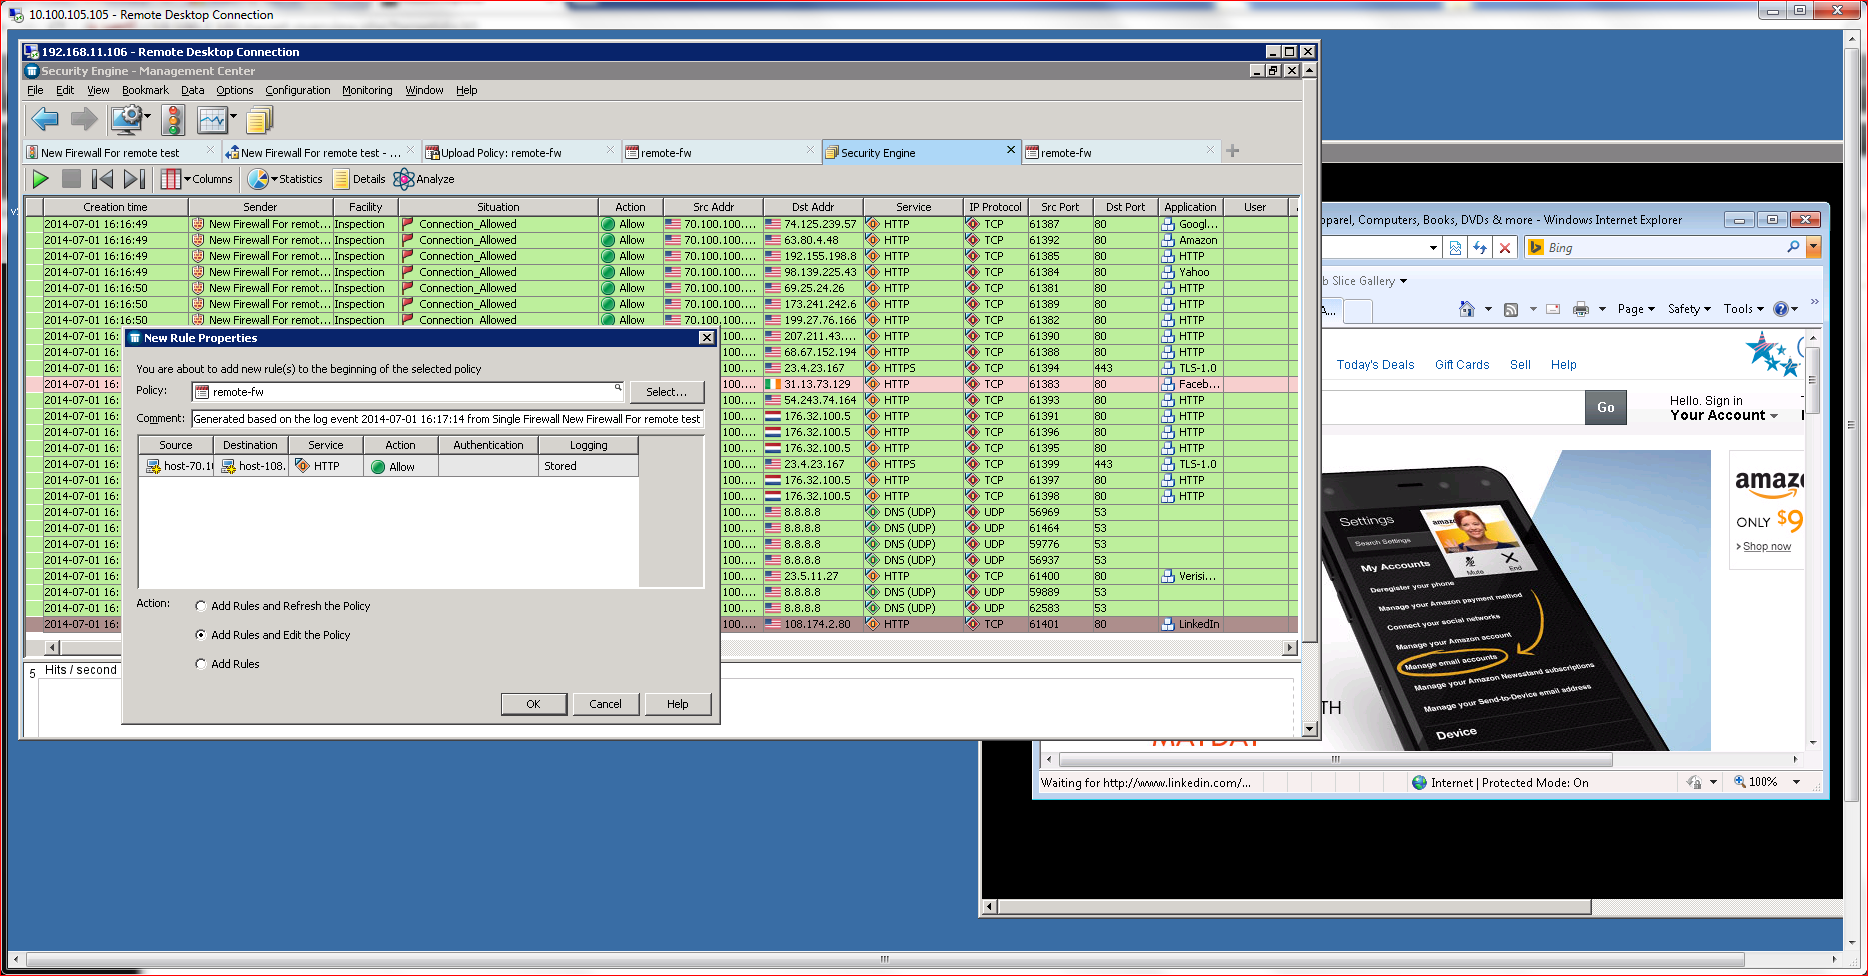Open the IE address bar dropdown arrow
The height and width of the screenshot is (976, 1868).
coord(1433,247)
